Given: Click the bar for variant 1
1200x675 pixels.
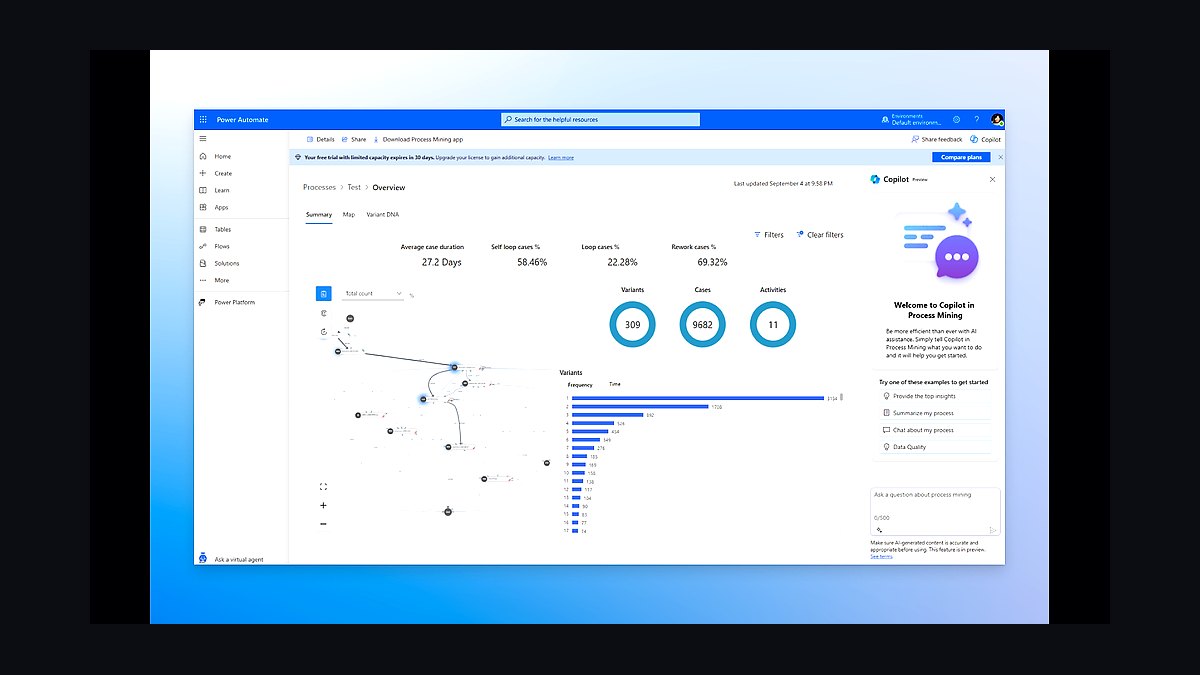Looking at the screenshot, I should 698,398.
